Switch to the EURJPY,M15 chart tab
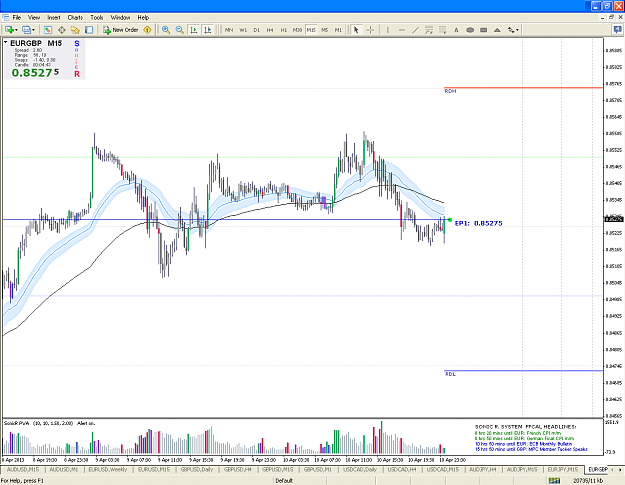This screenshot has height=485, width=625. tap(562, 470)
